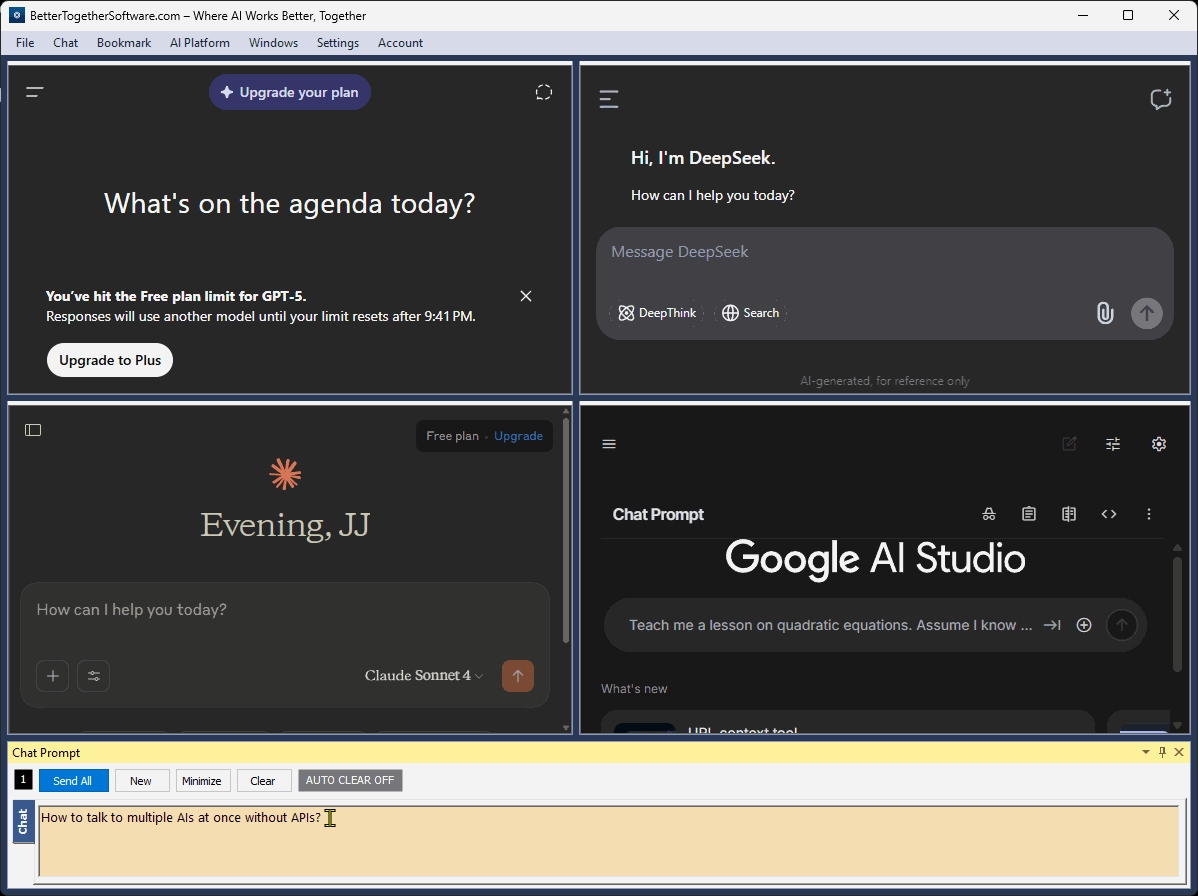Click Upgrade your plan button
The width and height of the screenshot is (1198, 896).
coord(290,92)
